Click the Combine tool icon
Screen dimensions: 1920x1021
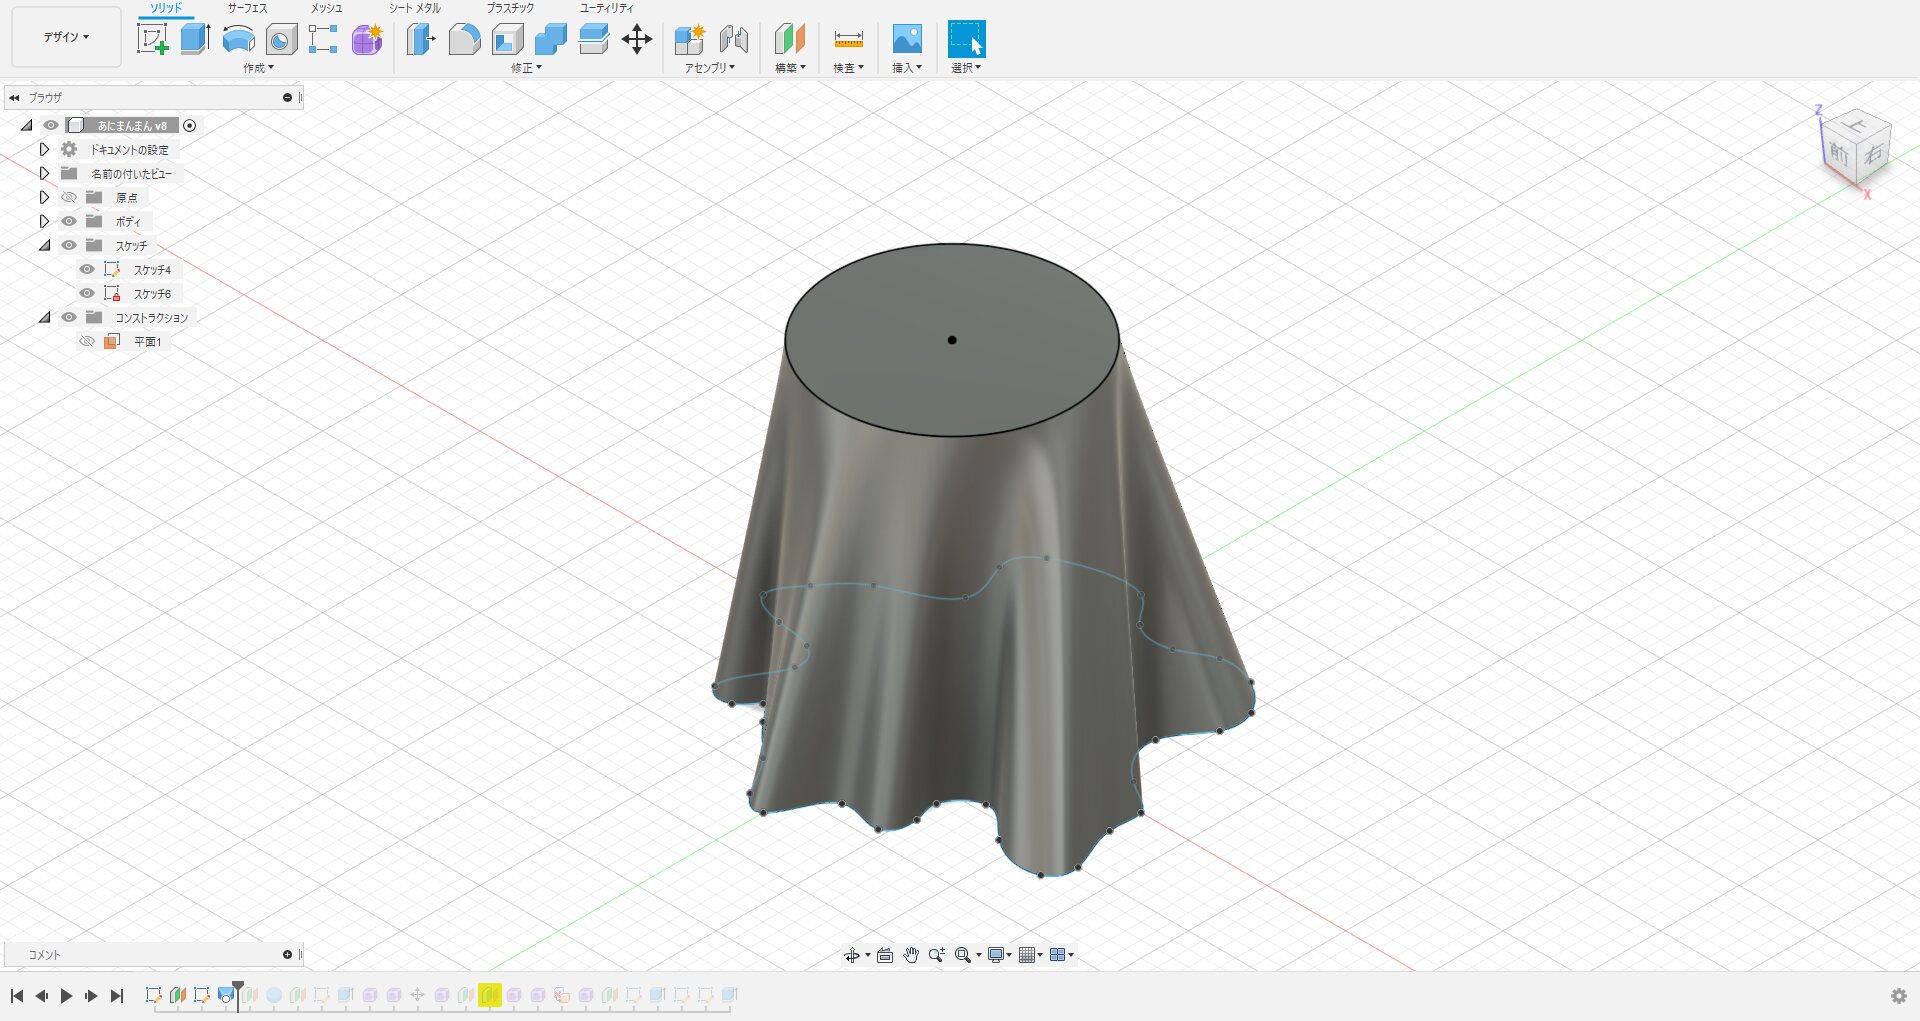(x=551, y=40)
